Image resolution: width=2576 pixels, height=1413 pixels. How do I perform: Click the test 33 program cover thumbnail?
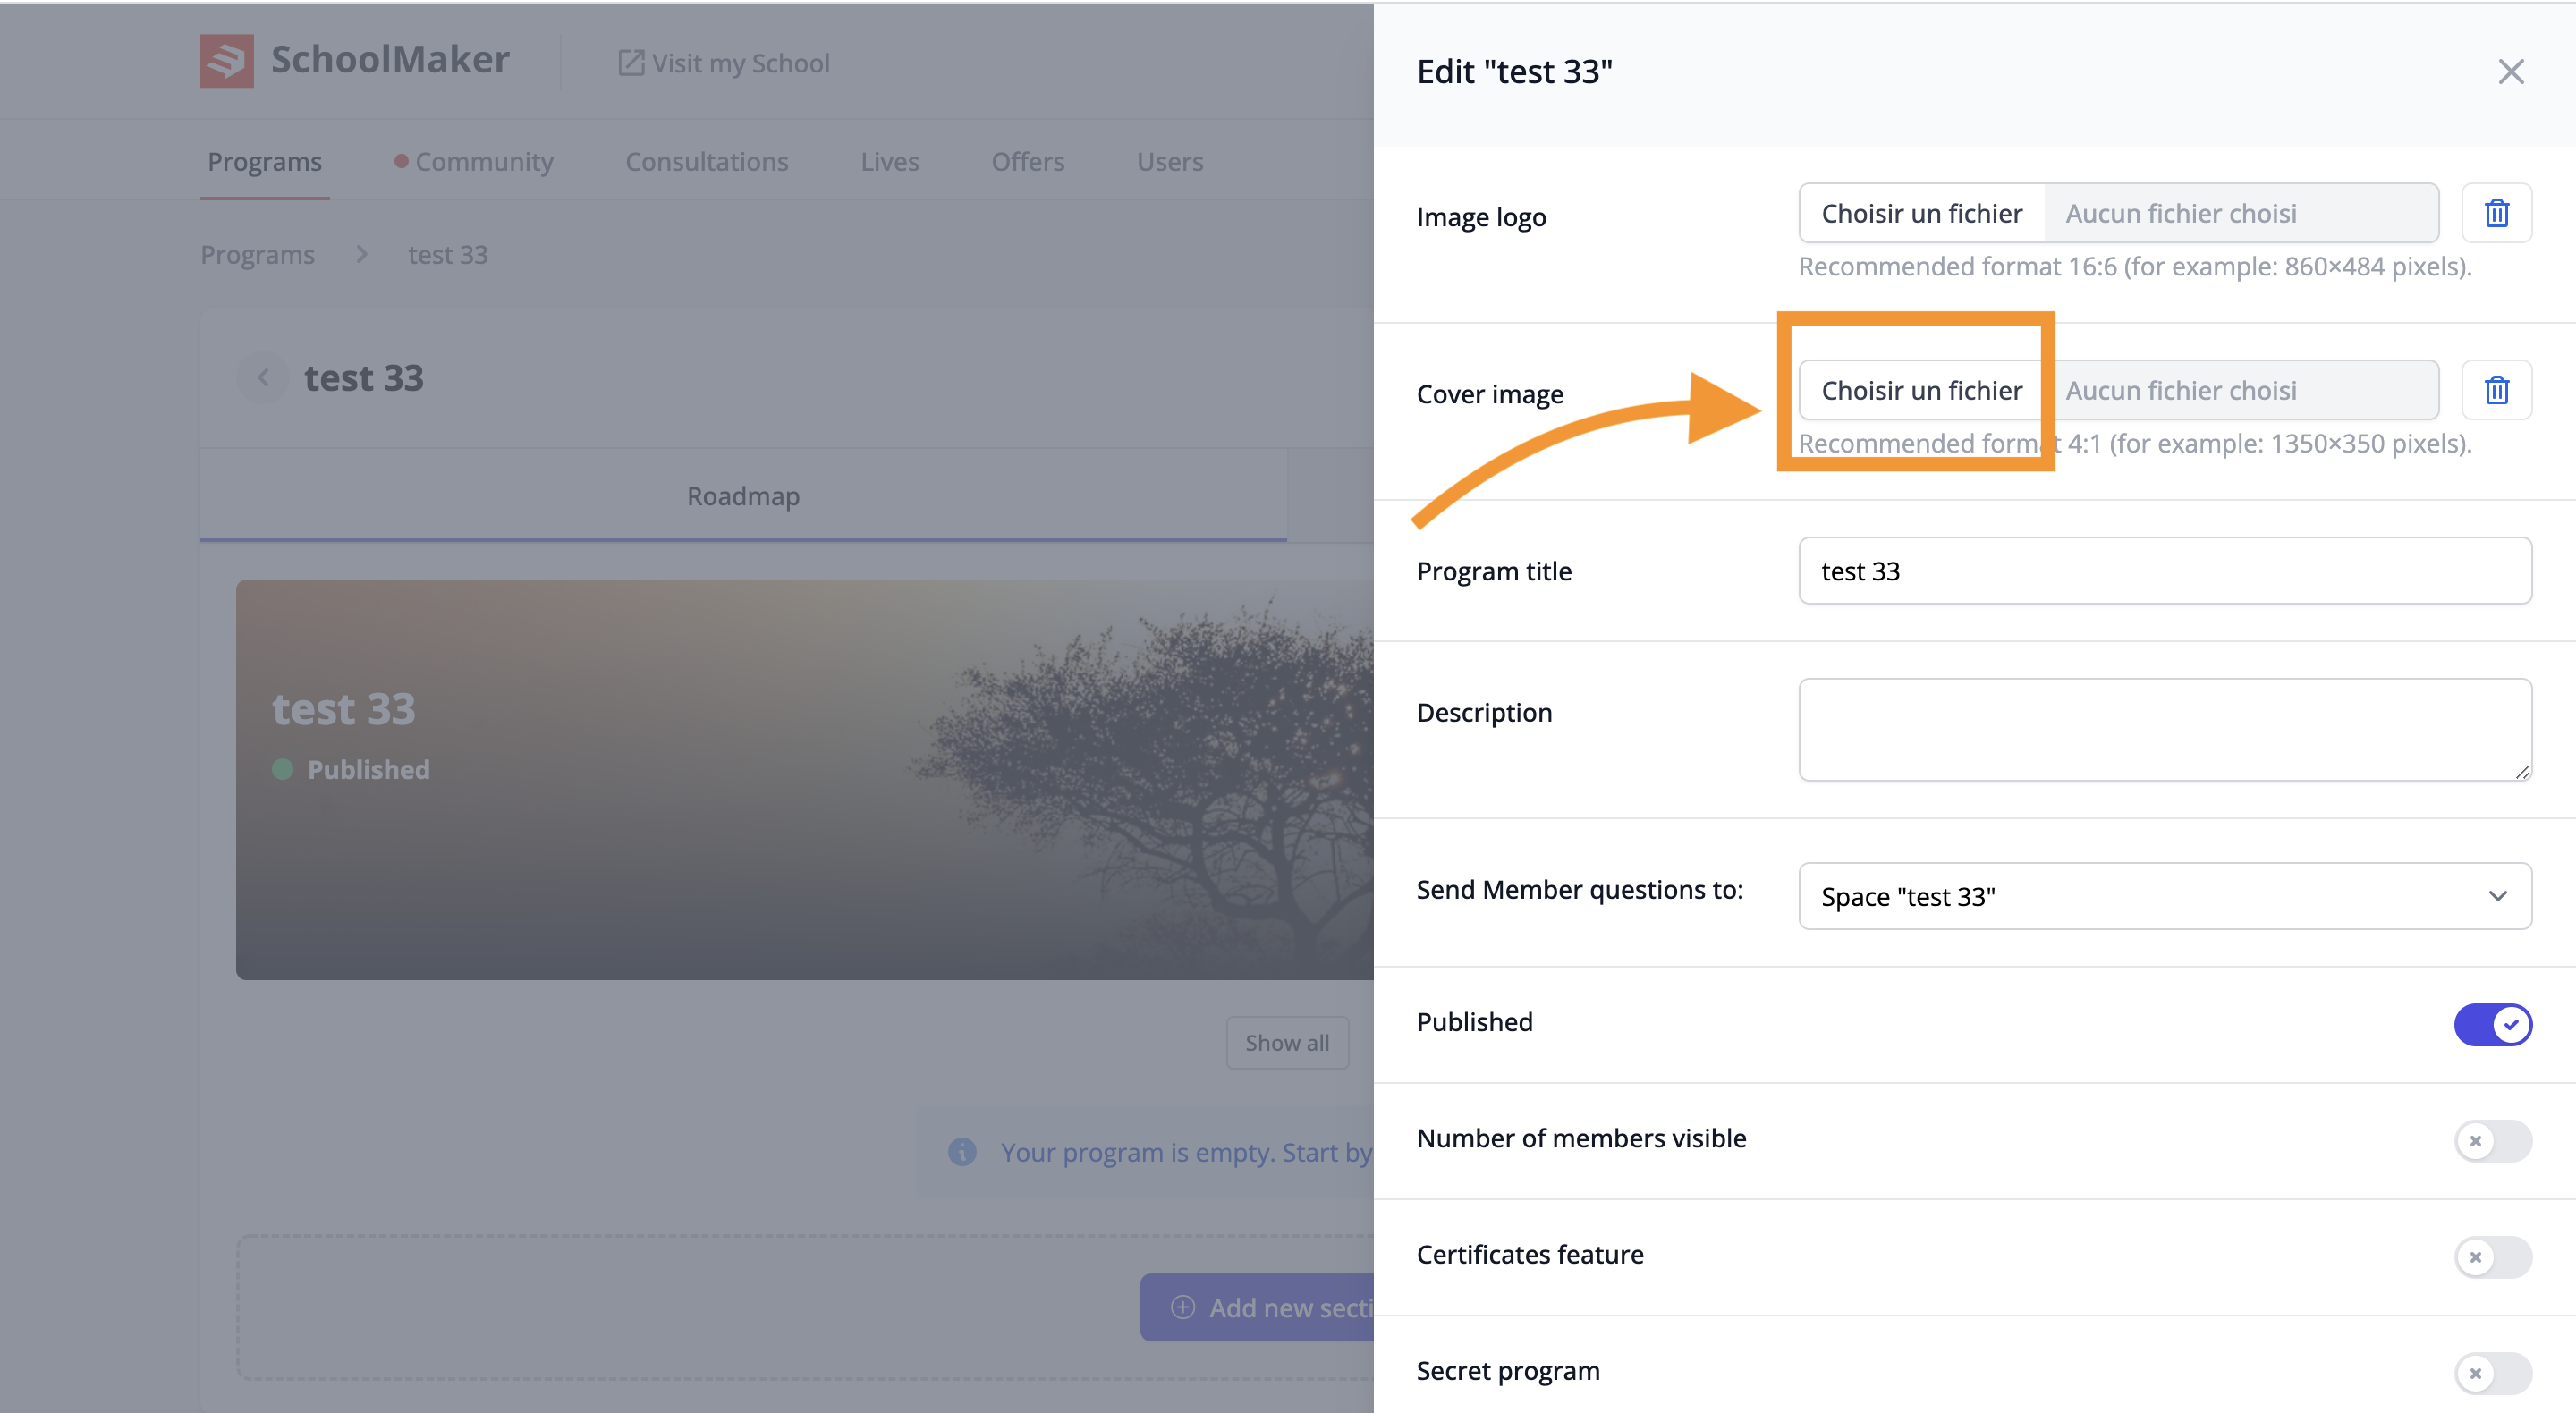(805, 780)
